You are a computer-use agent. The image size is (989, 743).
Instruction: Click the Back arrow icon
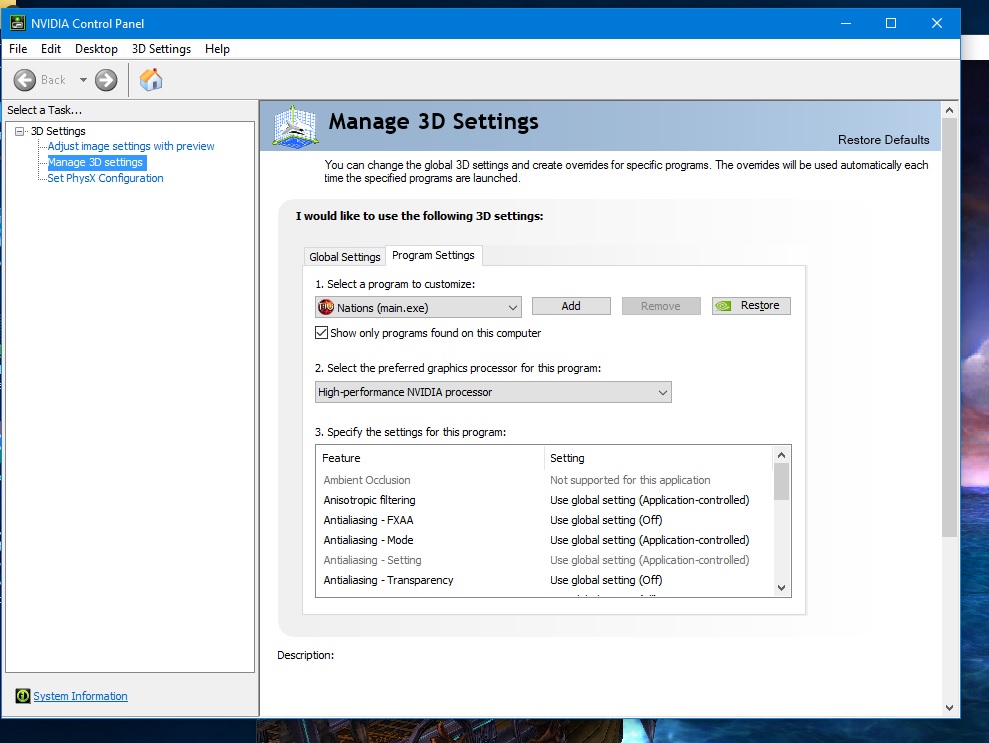click(25, 80)
